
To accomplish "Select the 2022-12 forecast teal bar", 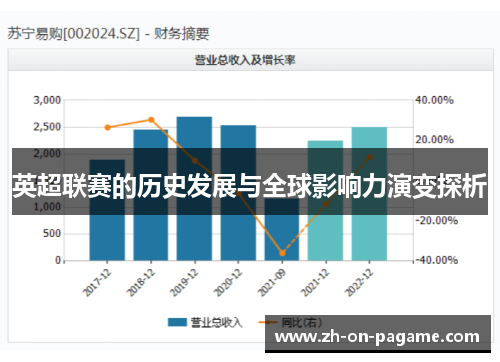I will click(369, 194).
